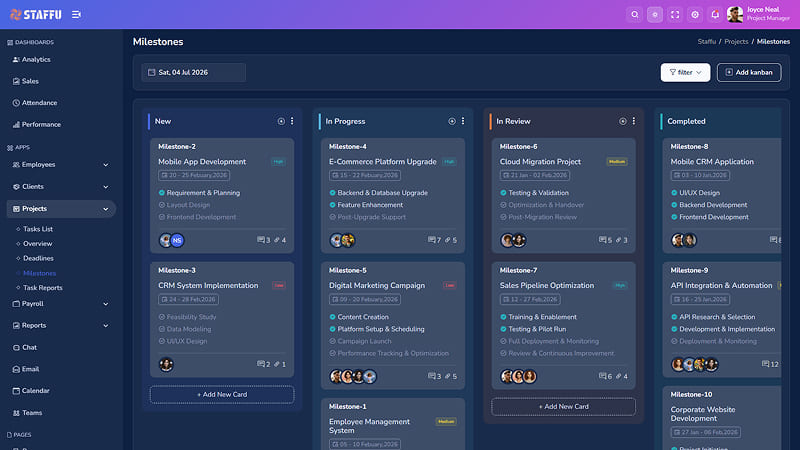
Task: Open Analytics dashboard
Action: [x=36, y=60]
